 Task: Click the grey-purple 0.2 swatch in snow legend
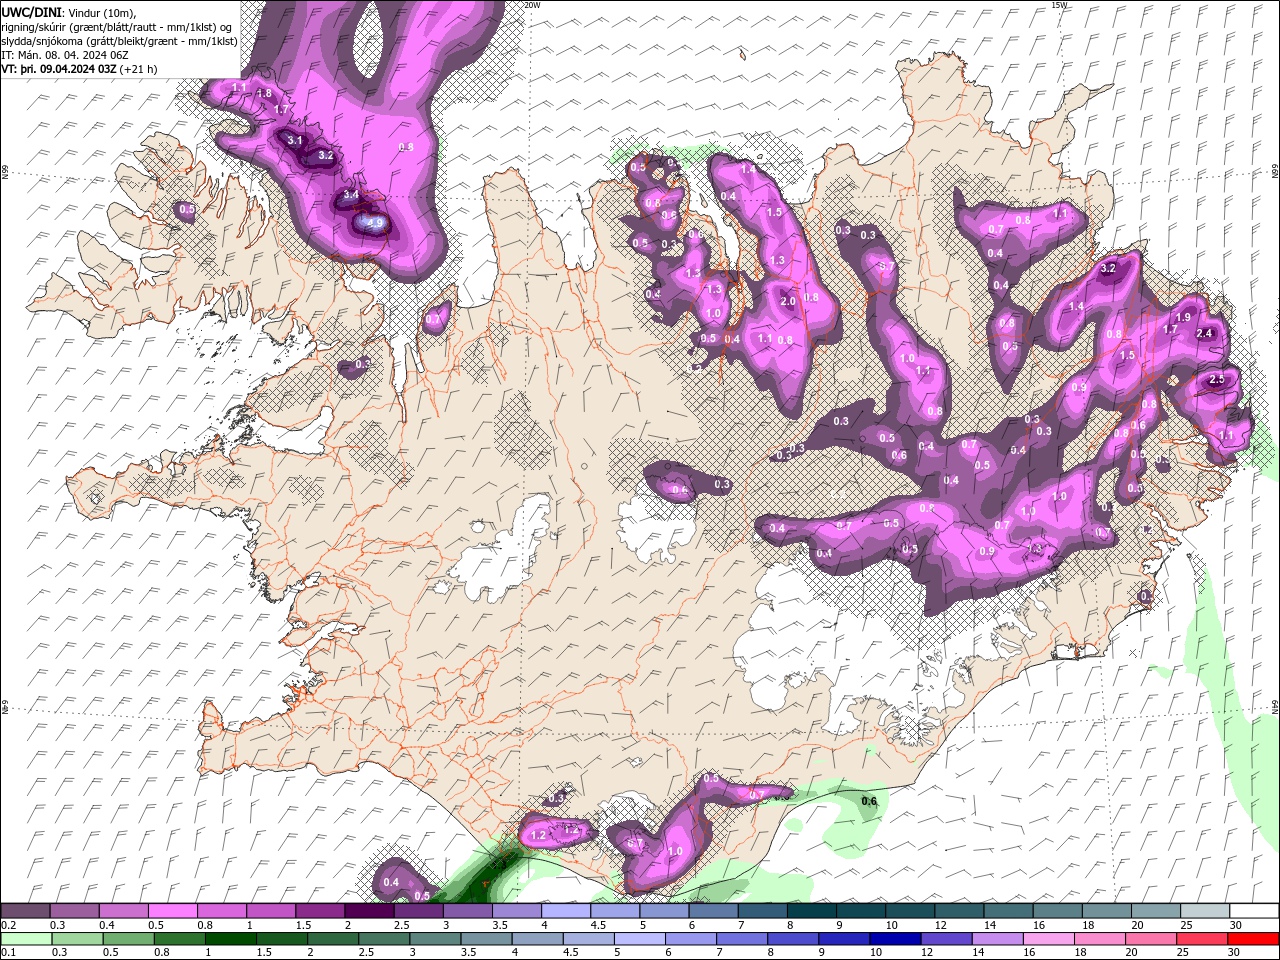tap(25, 911)
